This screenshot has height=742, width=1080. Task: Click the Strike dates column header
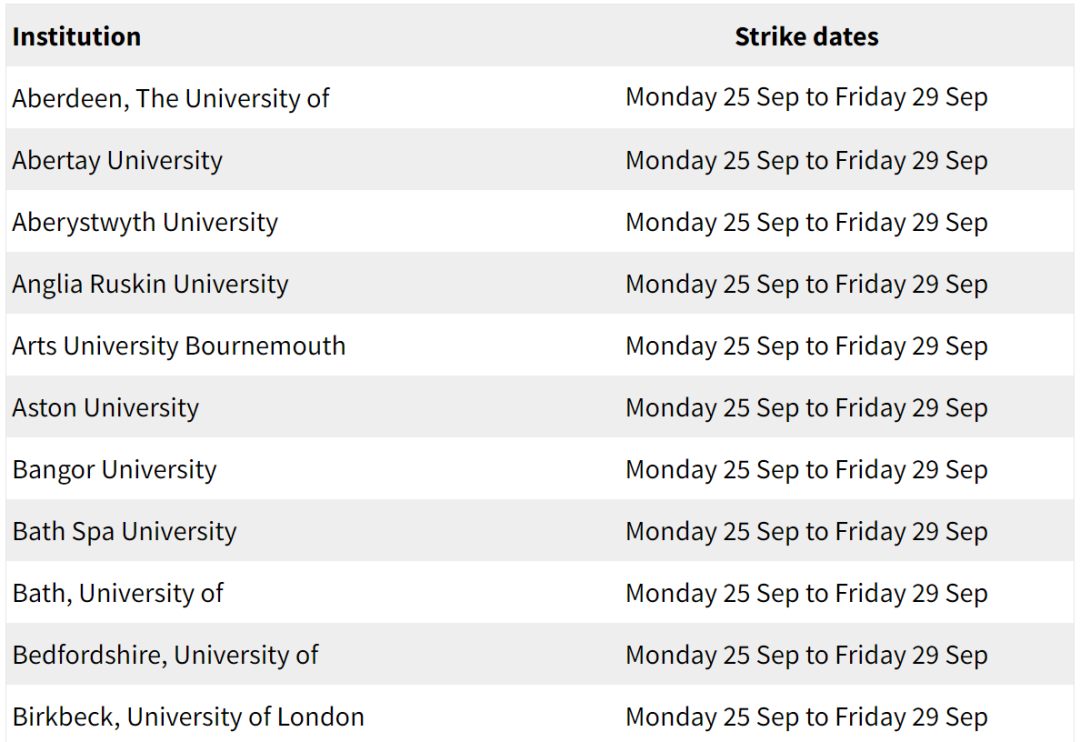(x=807, y=37)
